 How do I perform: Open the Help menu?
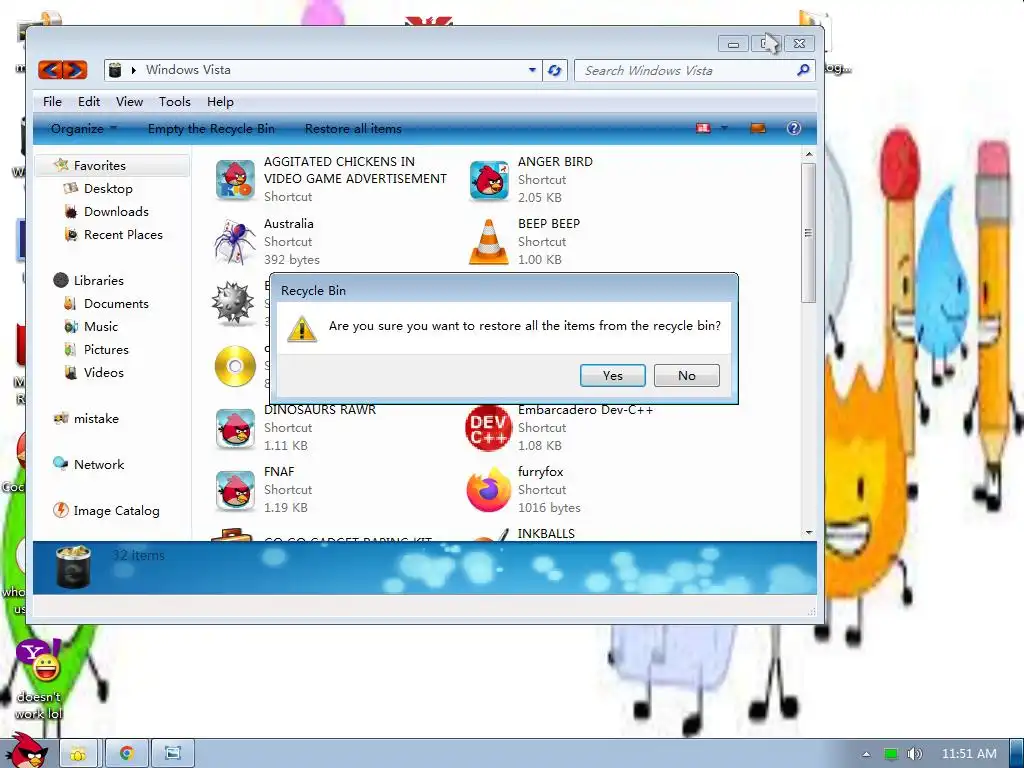pos(220,101)
